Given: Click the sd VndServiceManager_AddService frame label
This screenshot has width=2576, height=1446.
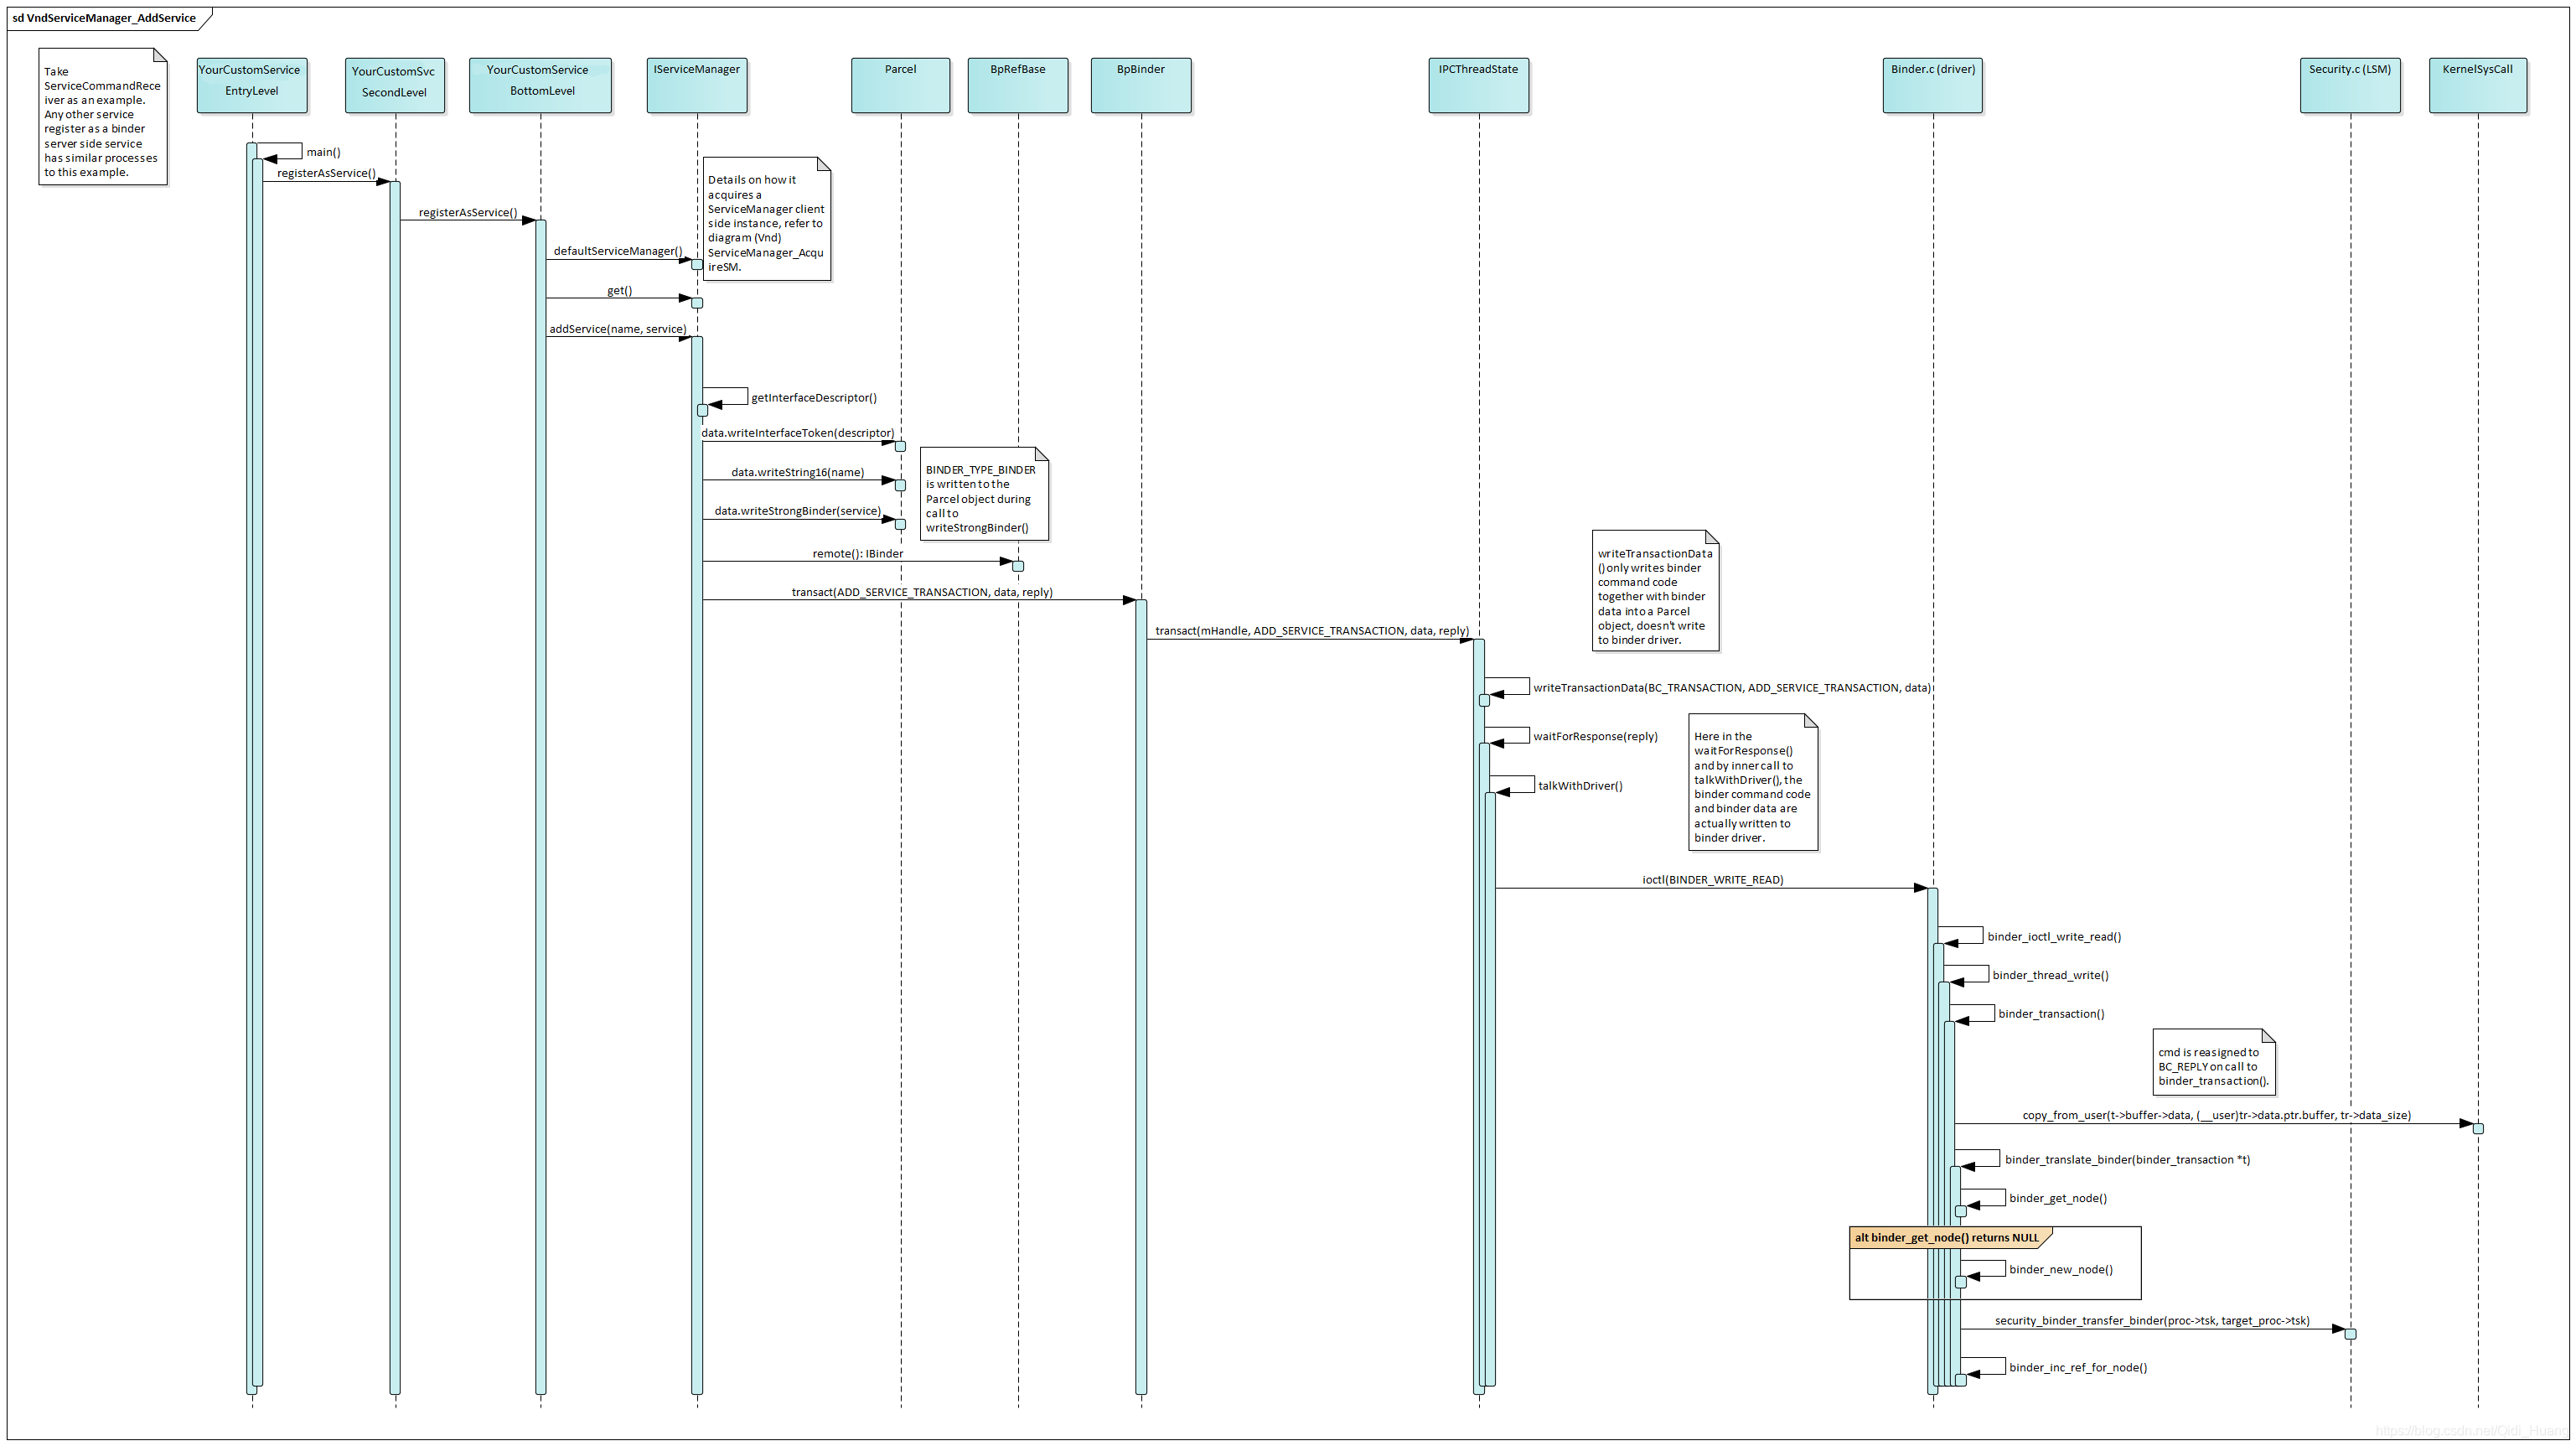Looking at the screenshot, I should click(x=104, y=18).
